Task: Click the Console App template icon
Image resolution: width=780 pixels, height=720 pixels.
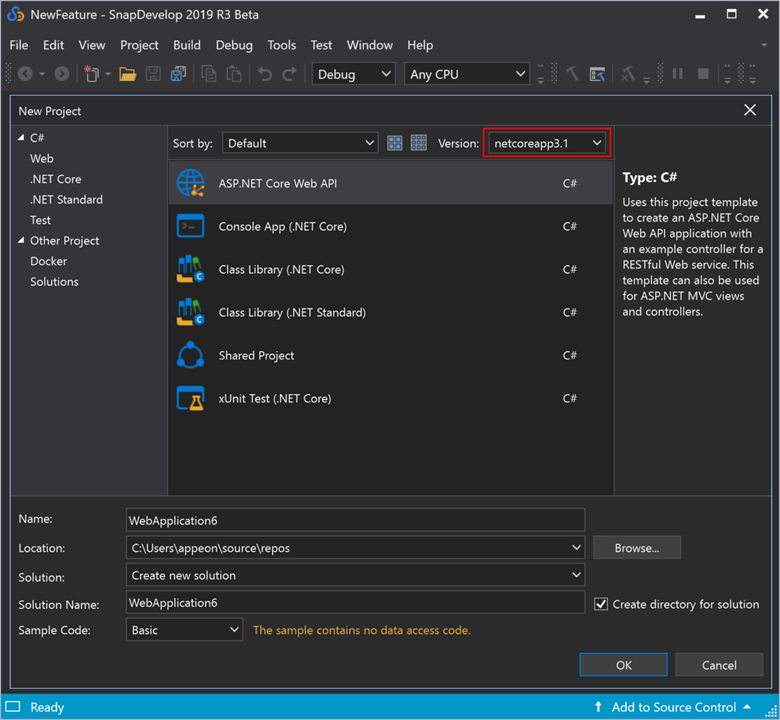Action: [191, 226]
